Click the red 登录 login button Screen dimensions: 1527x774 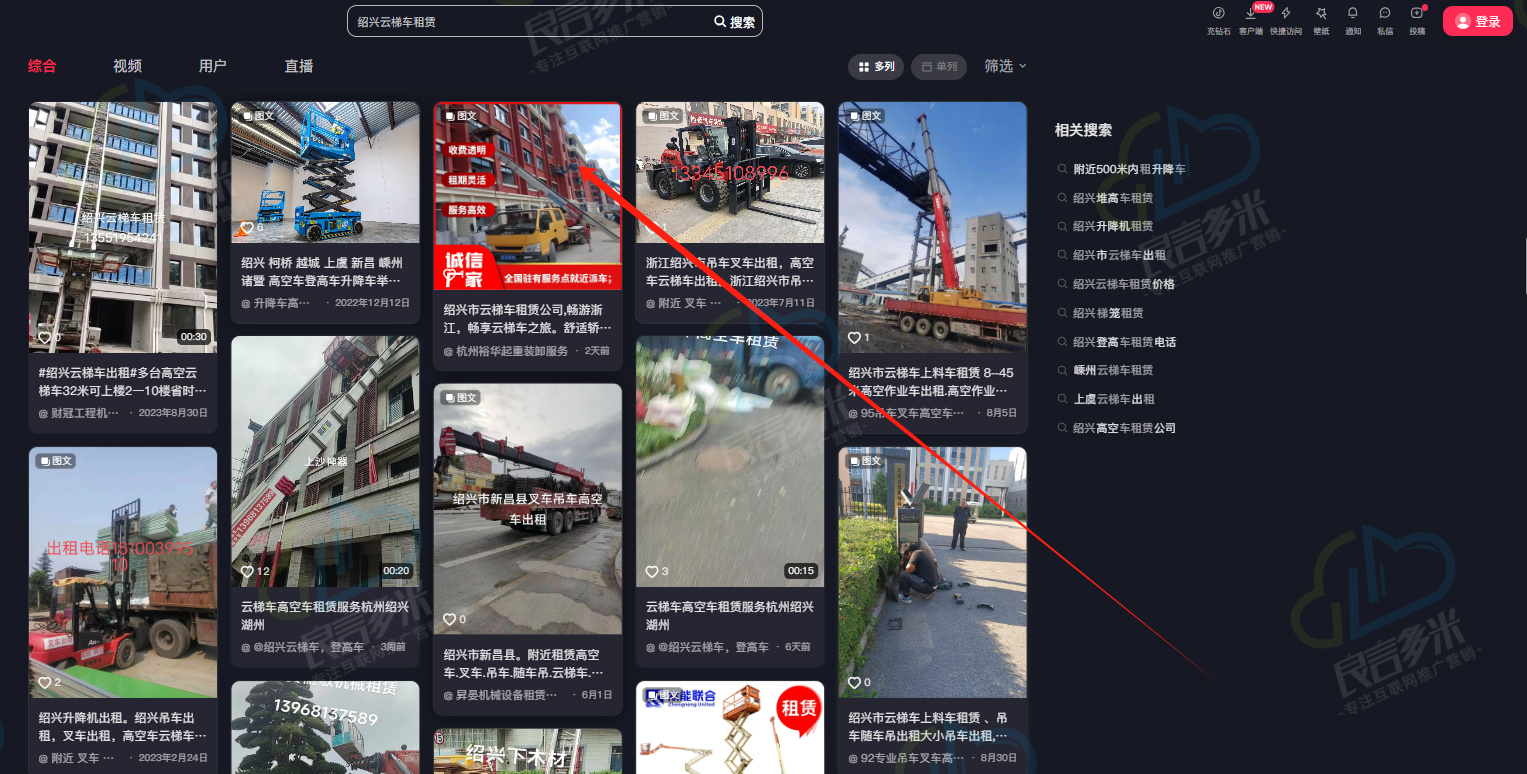pos(1477,21)
